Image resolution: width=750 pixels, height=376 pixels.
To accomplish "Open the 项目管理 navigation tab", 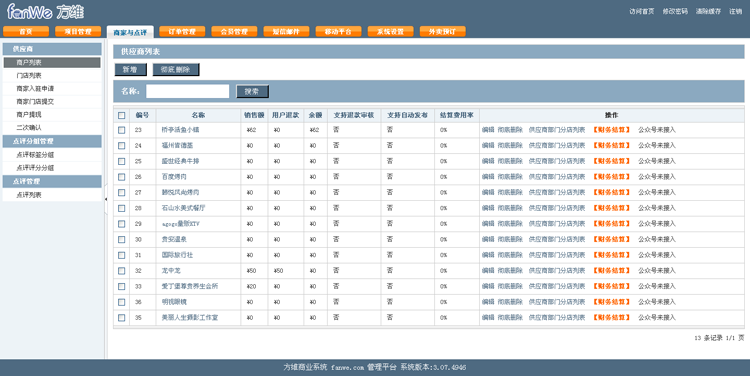I will pyautogui.click(x=78, y=32).
